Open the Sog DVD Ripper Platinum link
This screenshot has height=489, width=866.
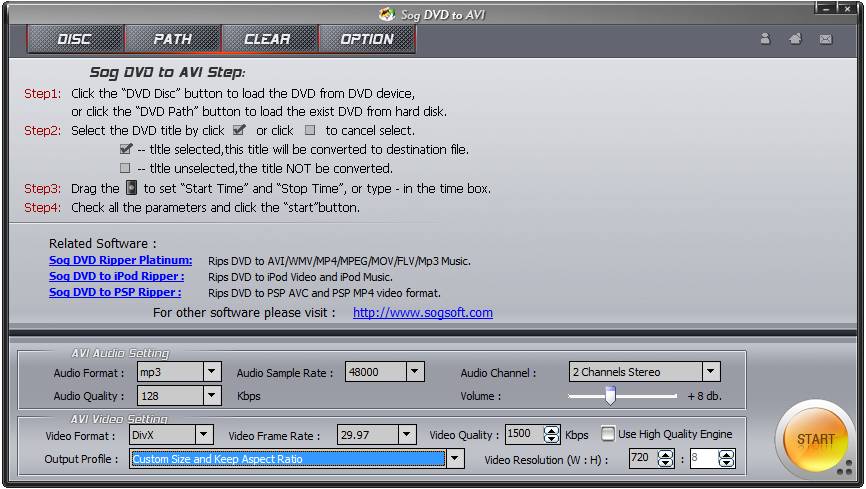[x=120, y=260]
